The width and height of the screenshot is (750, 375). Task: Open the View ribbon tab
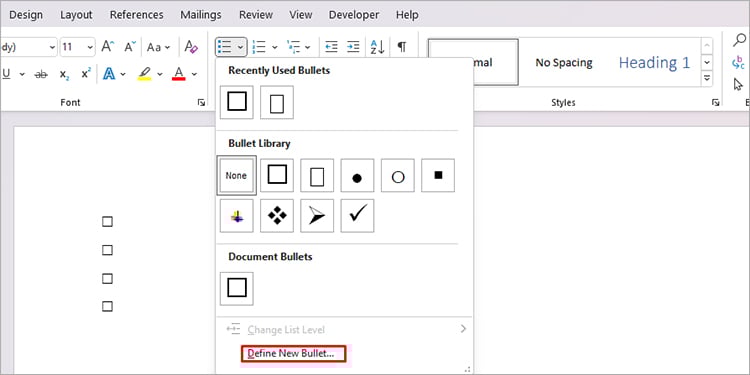tap(300, 15)
